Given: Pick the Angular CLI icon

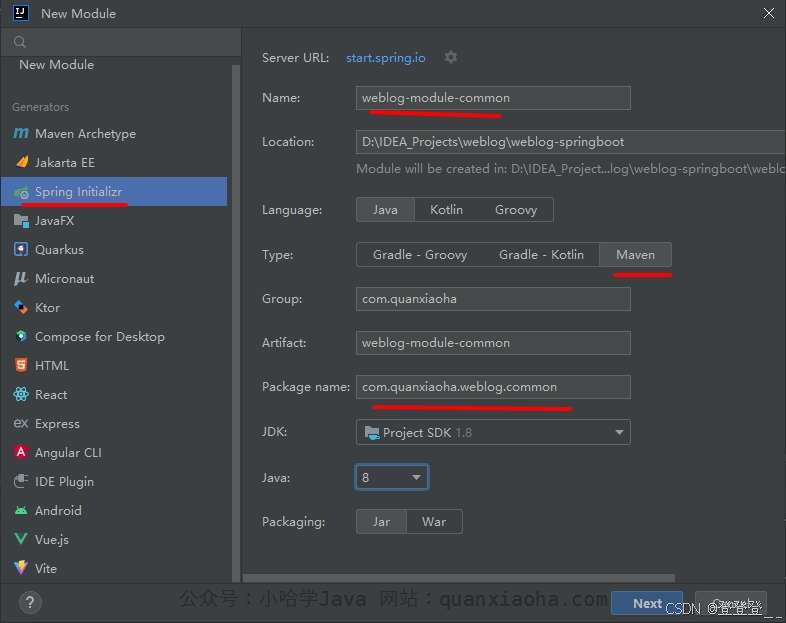Looking at the screenshot, I should click(x=21, y=452).
